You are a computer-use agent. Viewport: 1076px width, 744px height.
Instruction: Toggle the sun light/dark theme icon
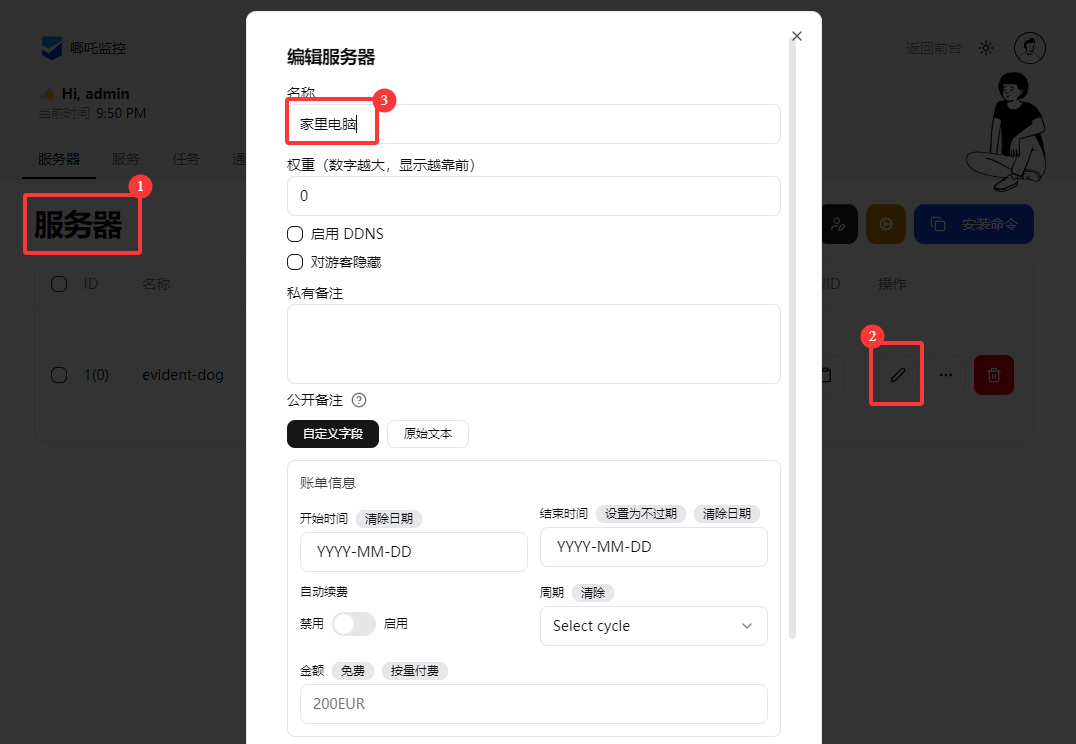point(986,48)
